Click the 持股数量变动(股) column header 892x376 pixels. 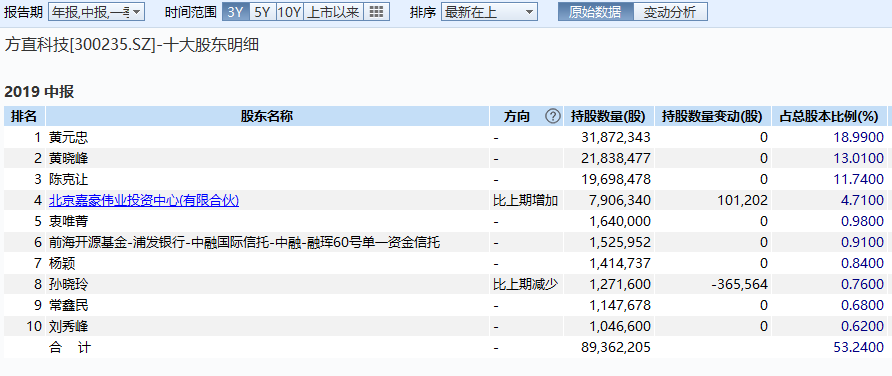click(712, 117)
